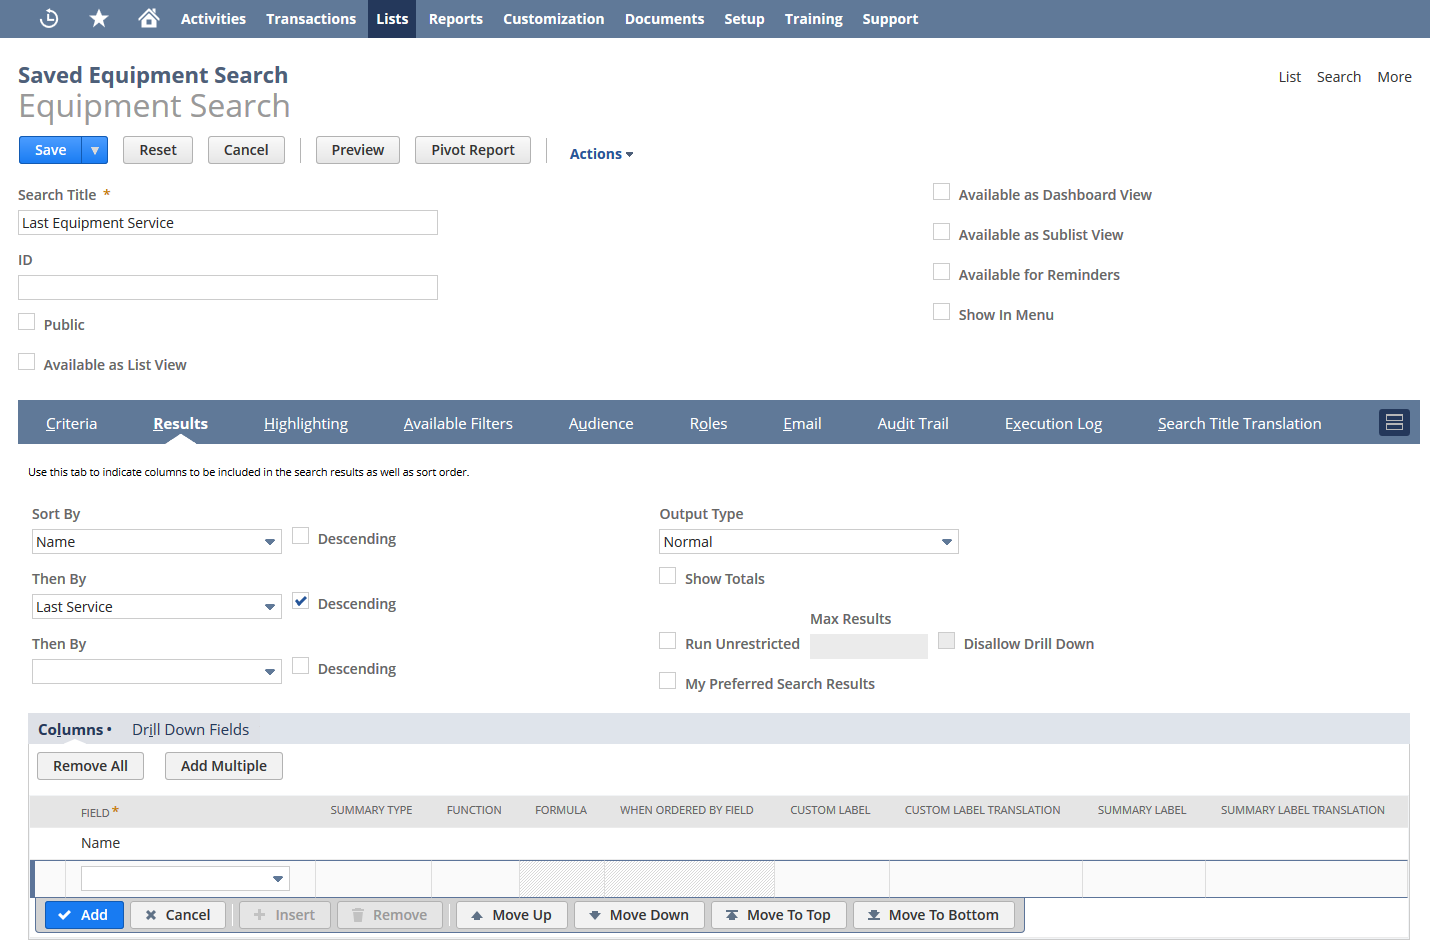
Task: Open the Pivot Report
Action: tap(473, 150)
